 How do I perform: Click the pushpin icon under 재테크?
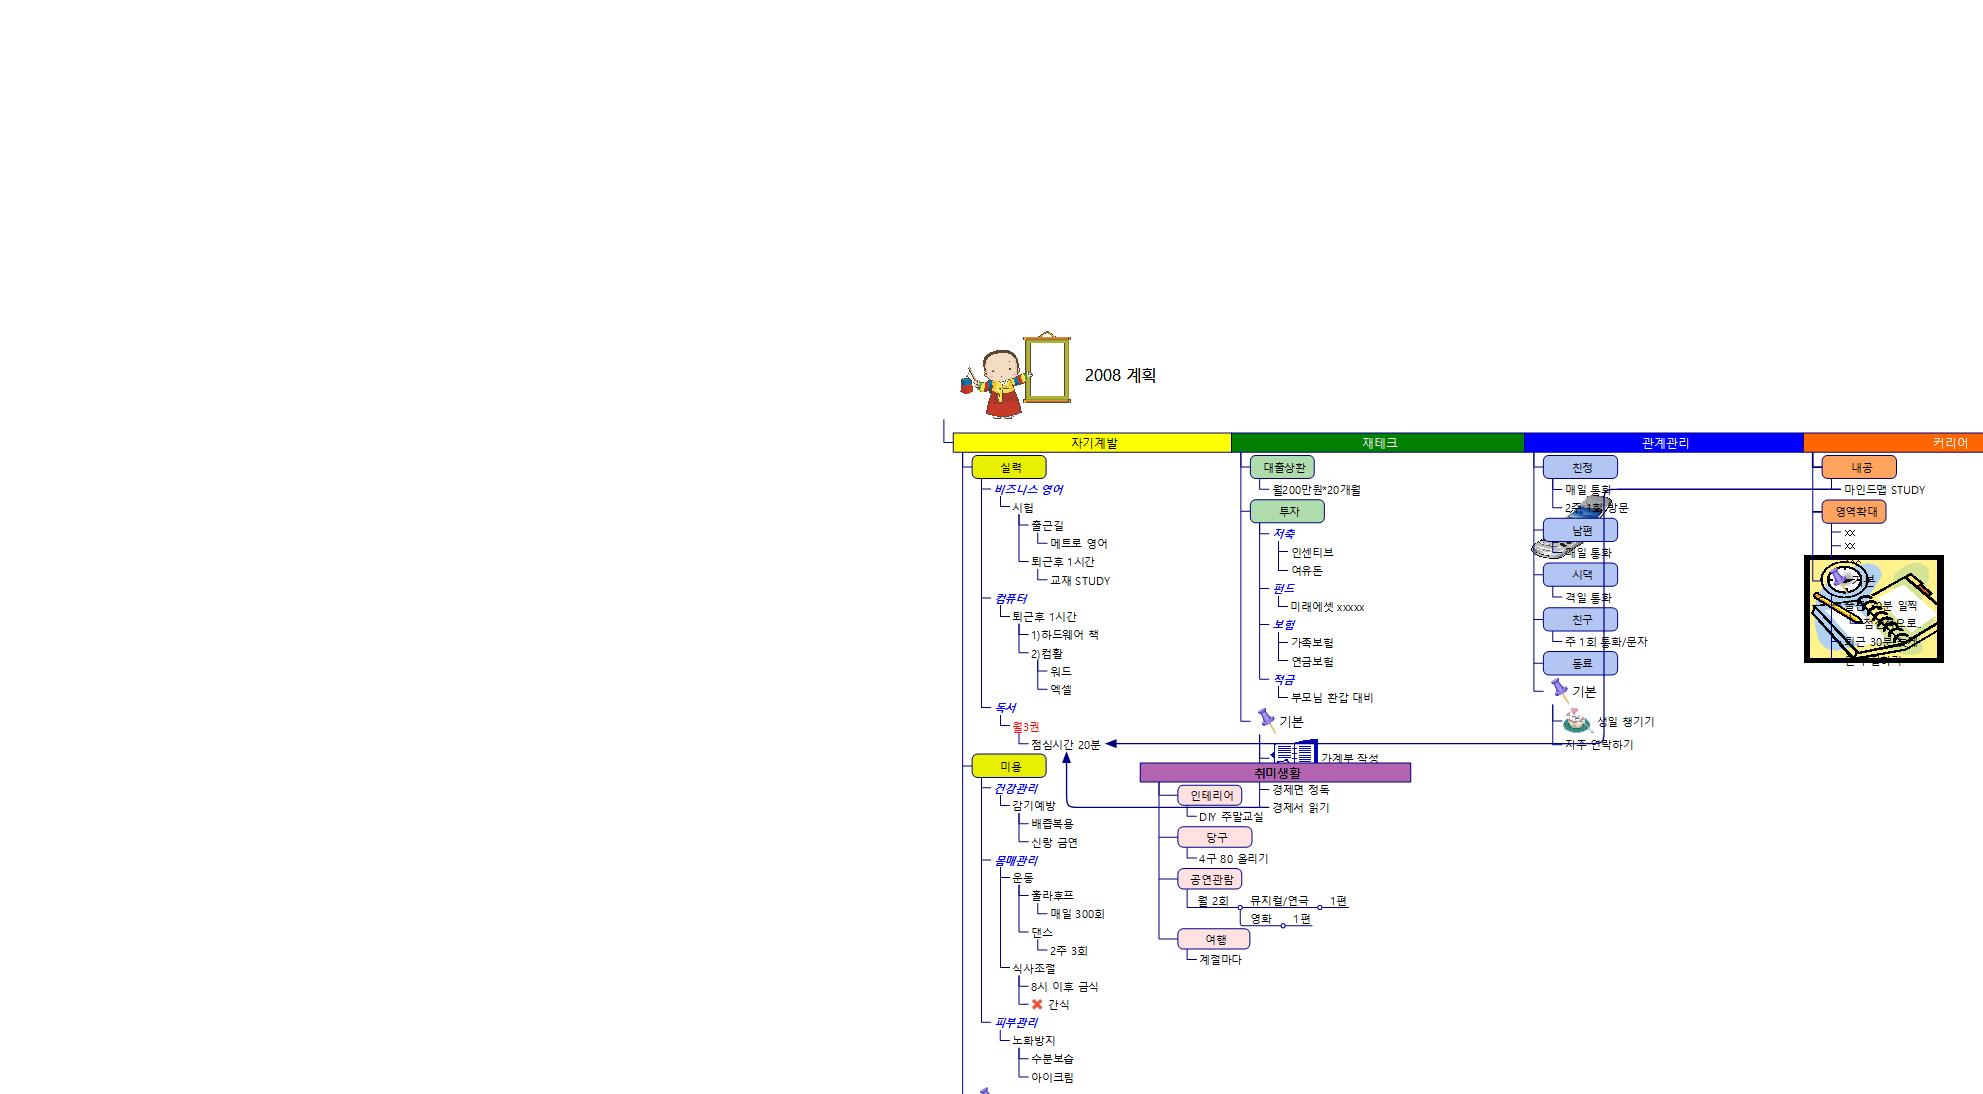click(x=1266, y=719)
